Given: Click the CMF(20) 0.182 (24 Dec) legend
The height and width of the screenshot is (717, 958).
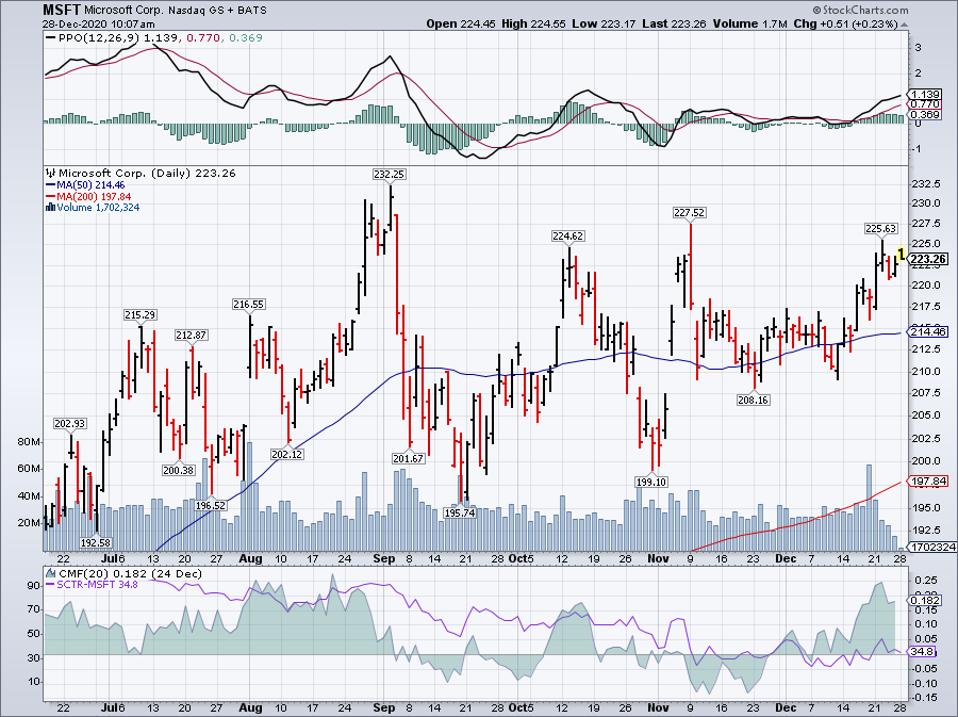Looking at the screenshot, I should tap(130, 574).
